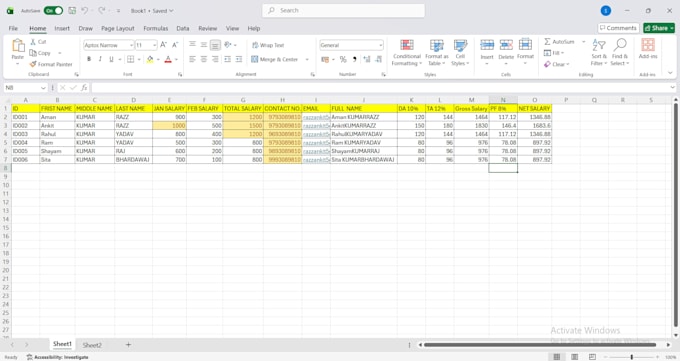
Task: Apply yellow fill color swatch
Action: tap(150, 59)
